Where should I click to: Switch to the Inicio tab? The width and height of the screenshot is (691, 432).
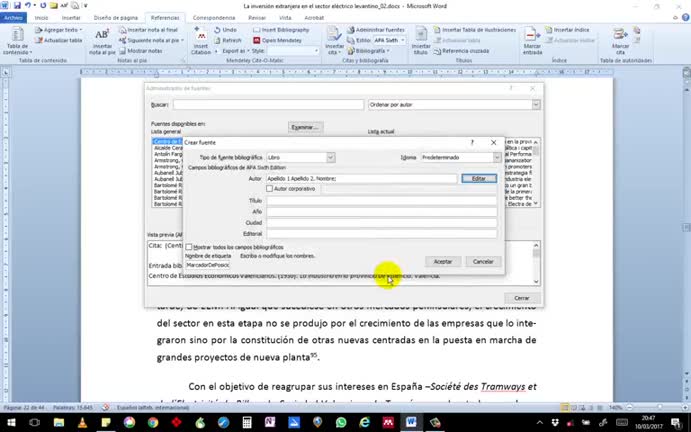[41, 18]
